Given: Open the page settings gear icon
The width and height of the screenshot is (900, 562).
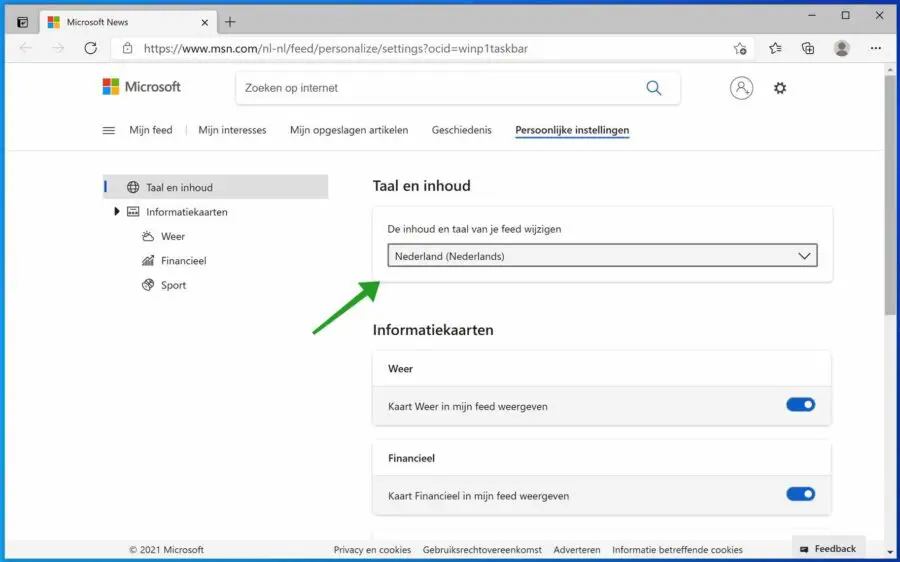Looking at the screenshot, I should click(x=779, y=88).
